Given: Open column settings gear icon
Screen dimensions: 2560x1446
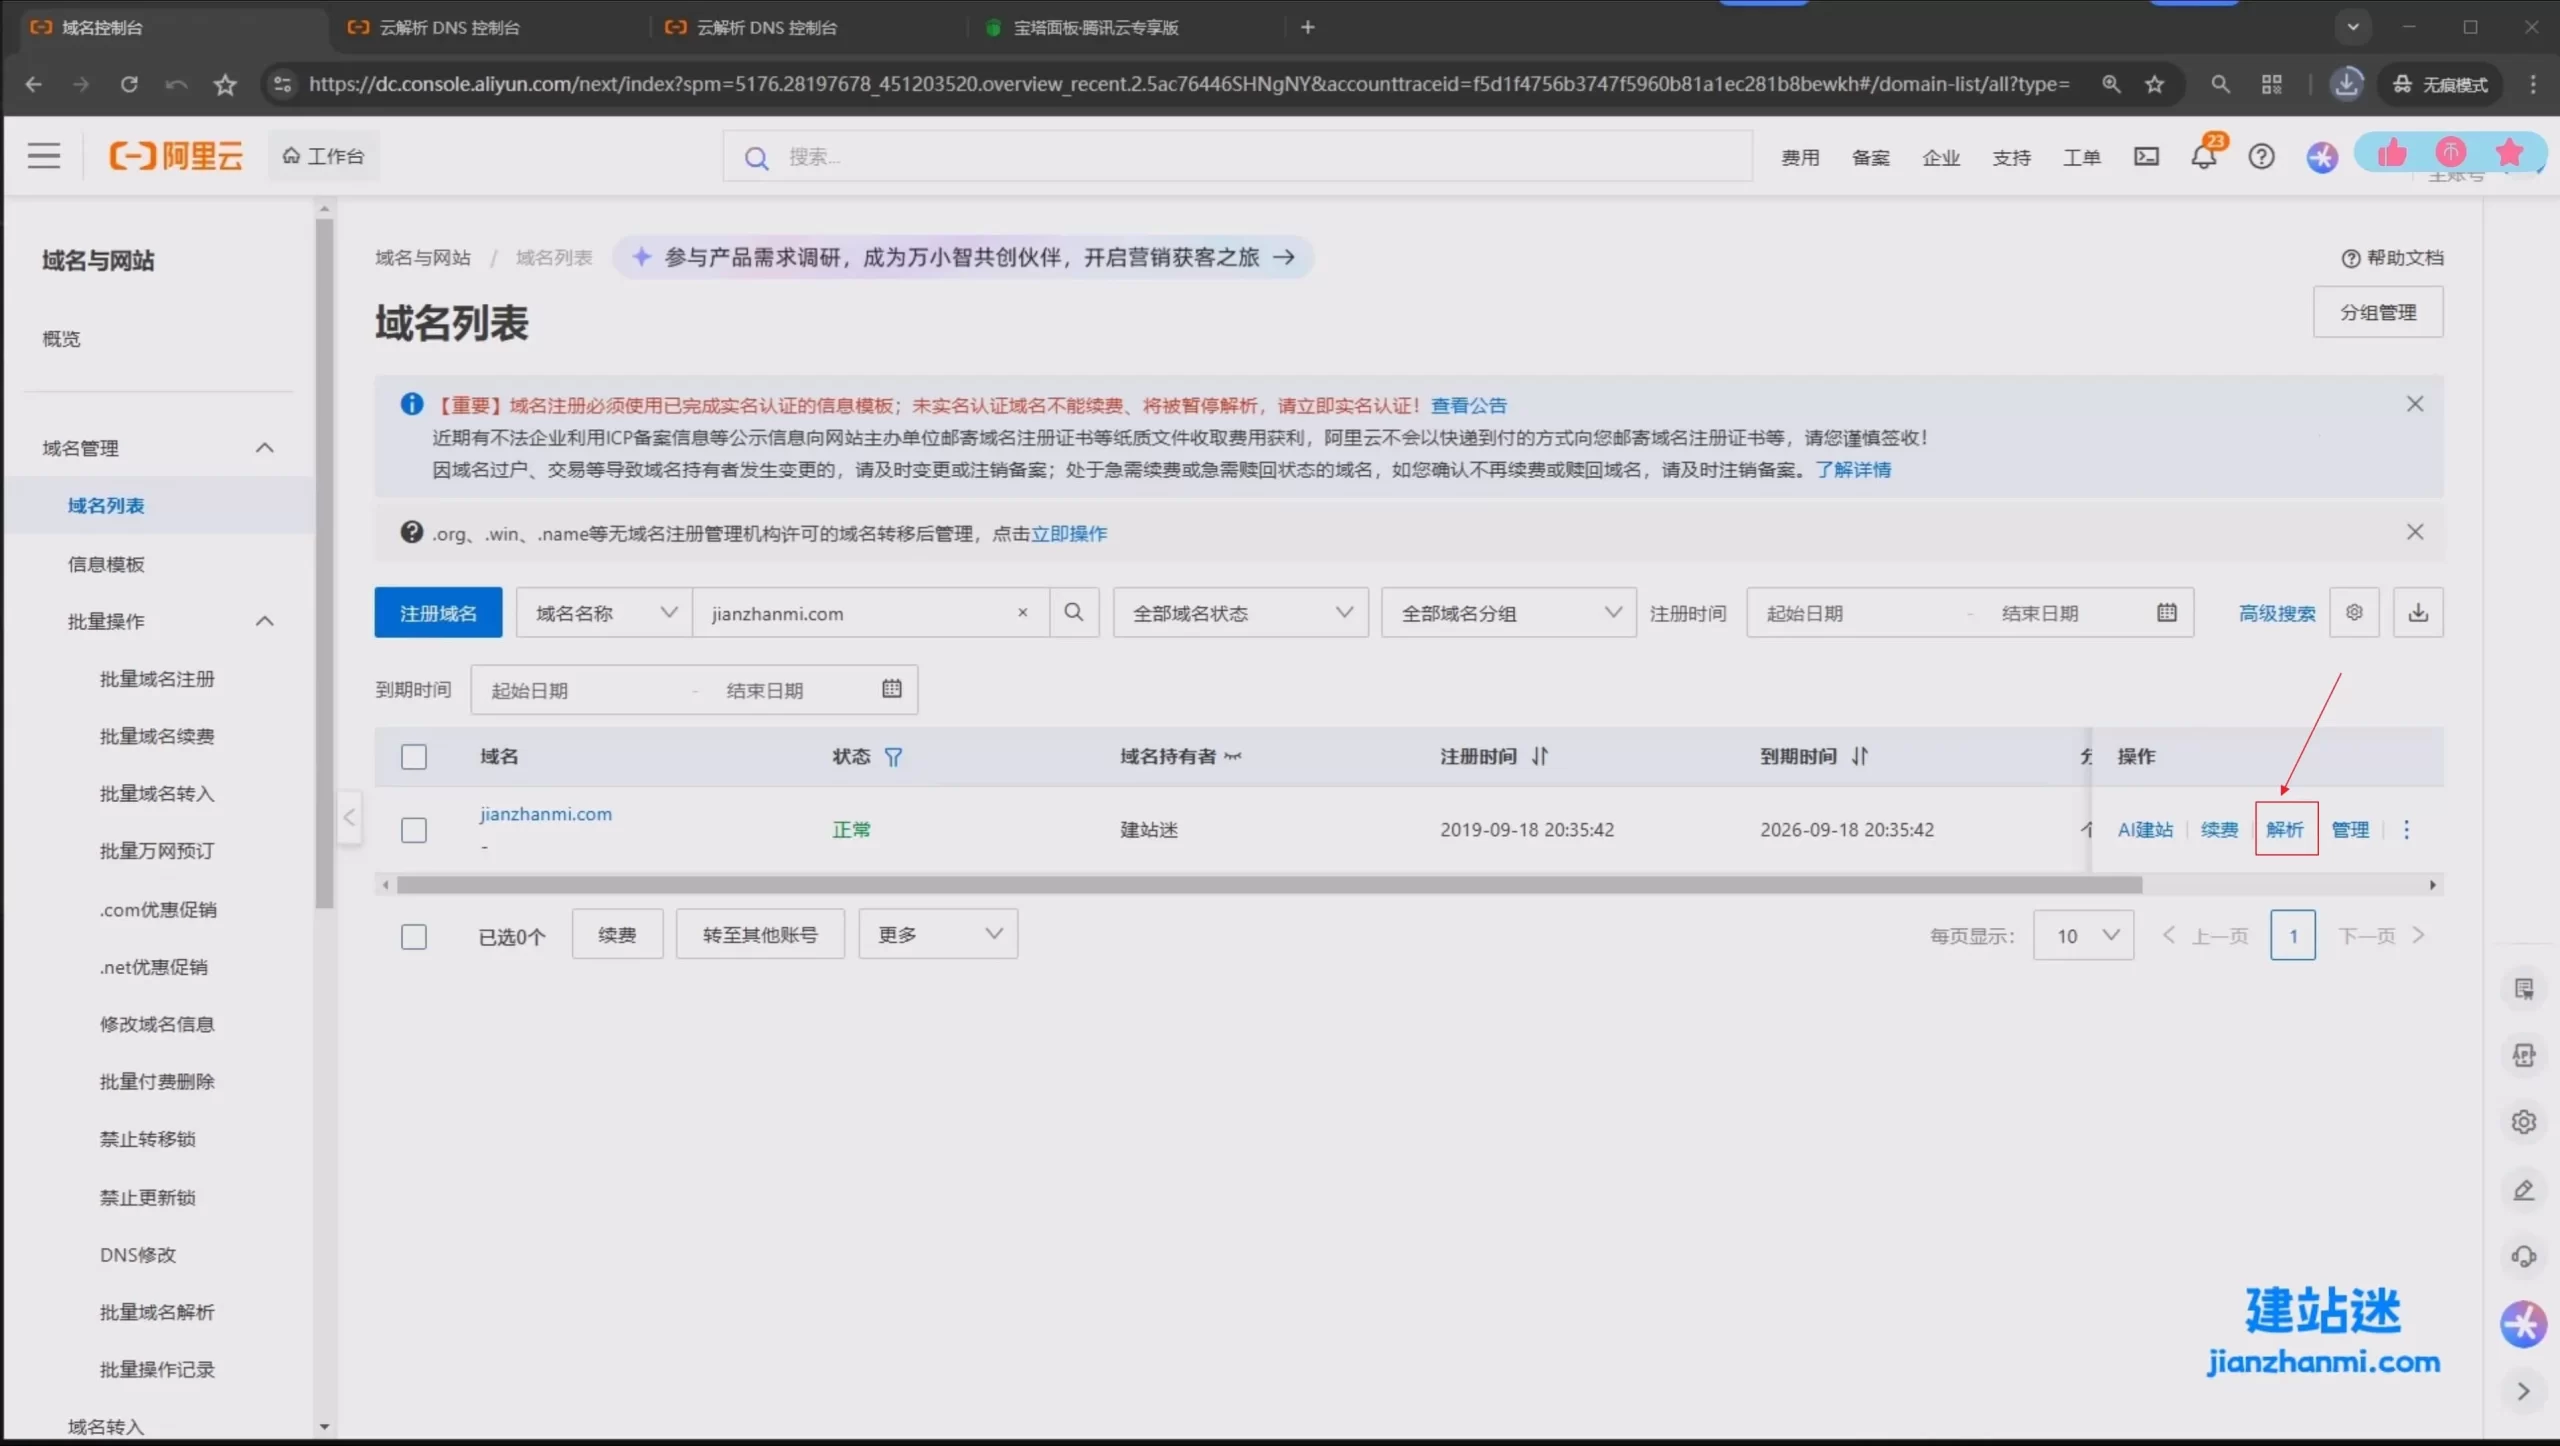Looking at the screenshot, I should click(2354, 612).
